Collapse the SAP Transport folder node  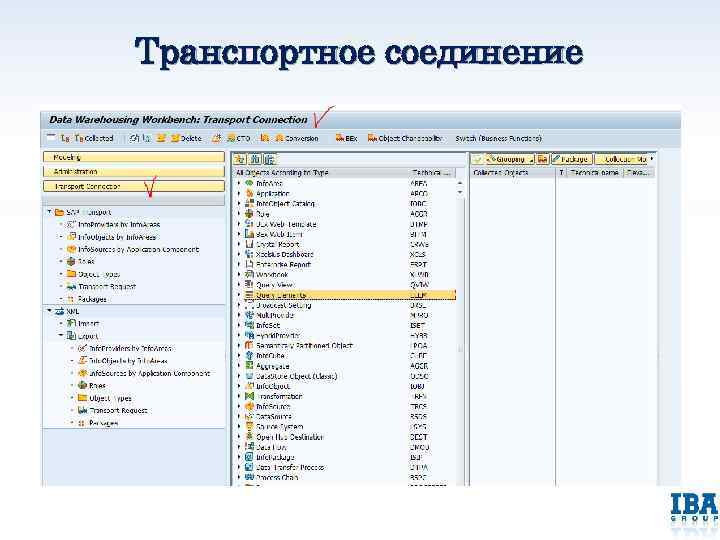pyautogui.click(x=50, y=212)
